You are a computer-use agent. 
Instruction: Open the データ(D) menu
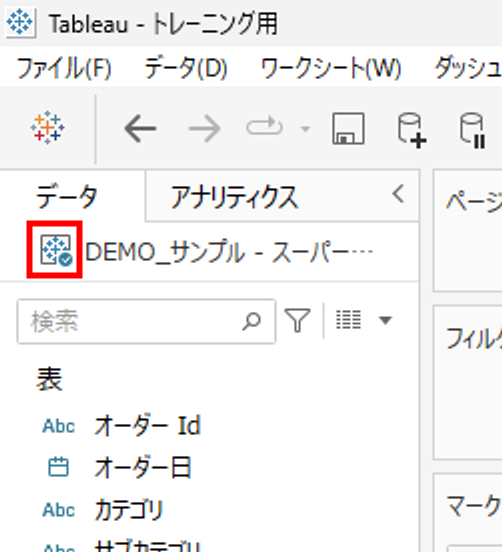(186, 68)
